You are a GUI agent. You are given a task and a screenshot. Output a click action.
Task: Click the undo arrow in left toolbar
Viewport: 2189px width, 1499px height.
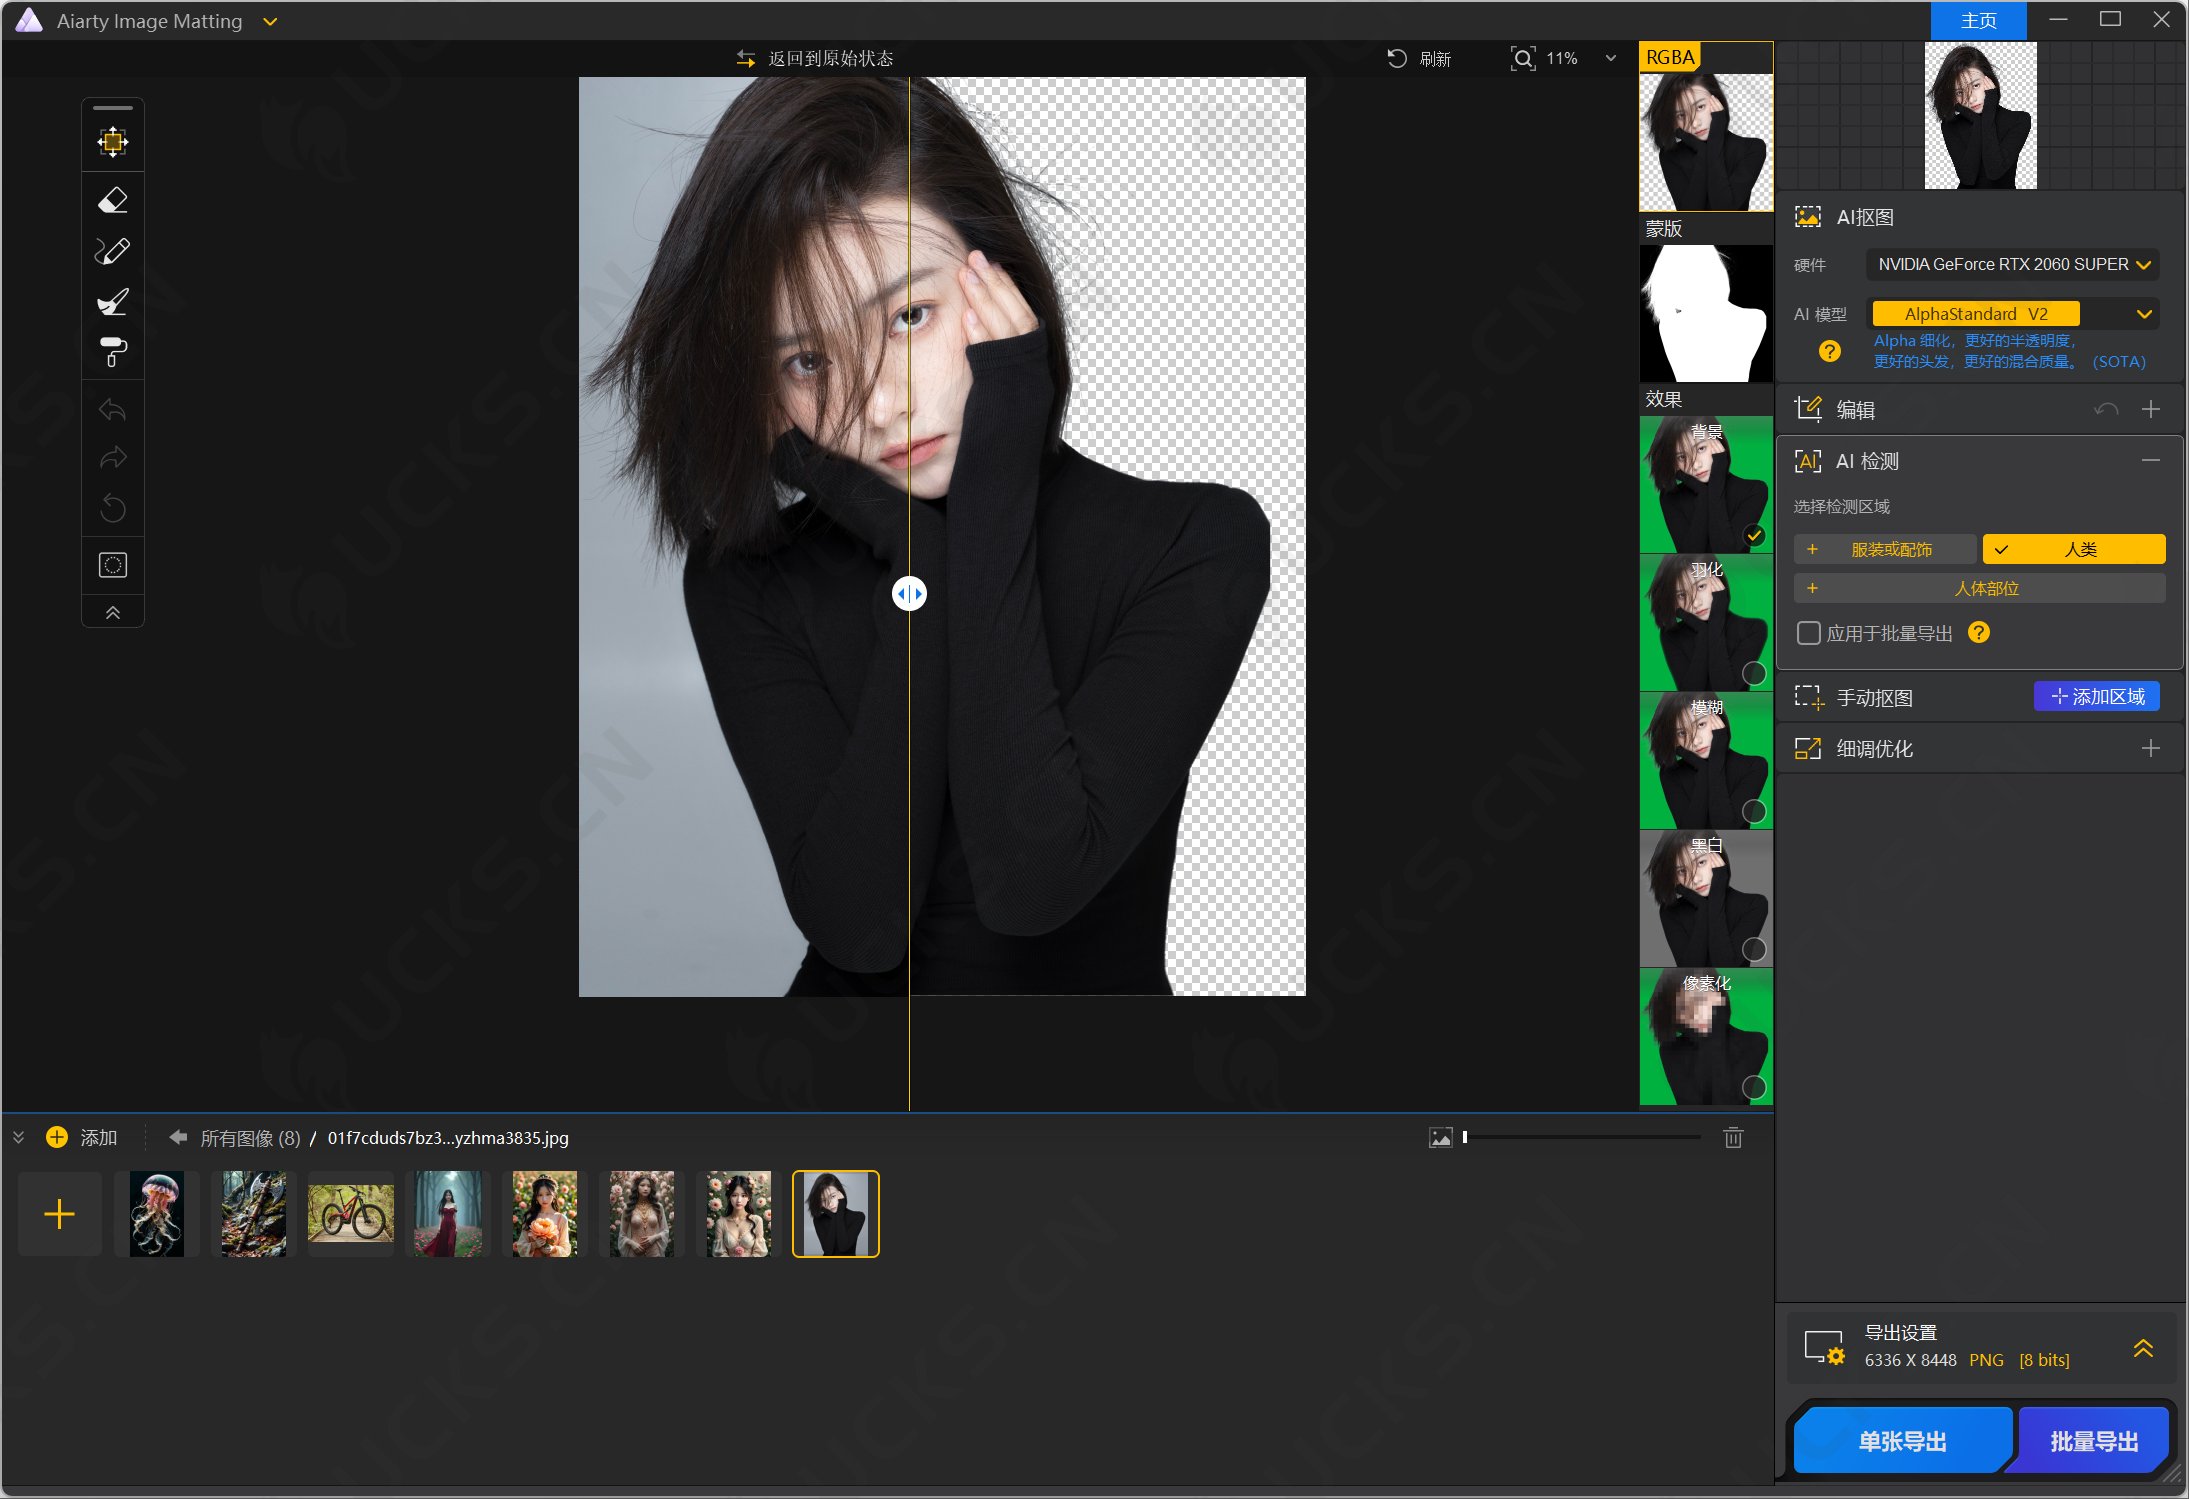tap(113, 409)
